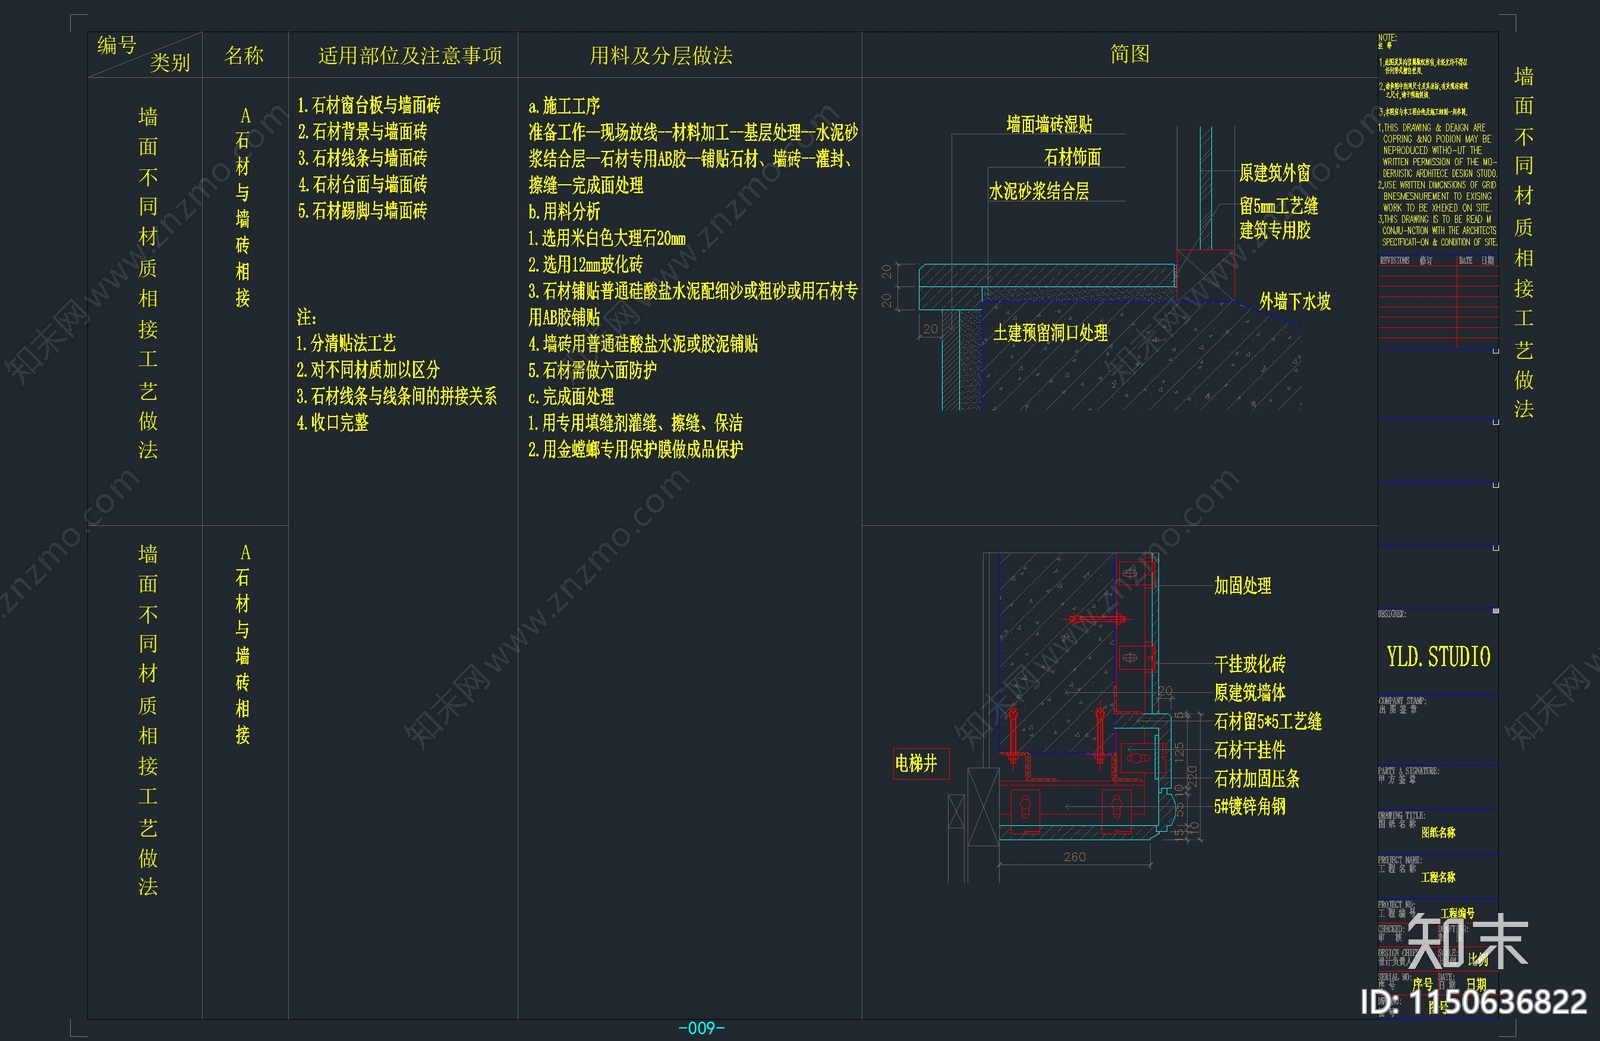Pick the text '4.石材台面与墙面砖'

362,184
